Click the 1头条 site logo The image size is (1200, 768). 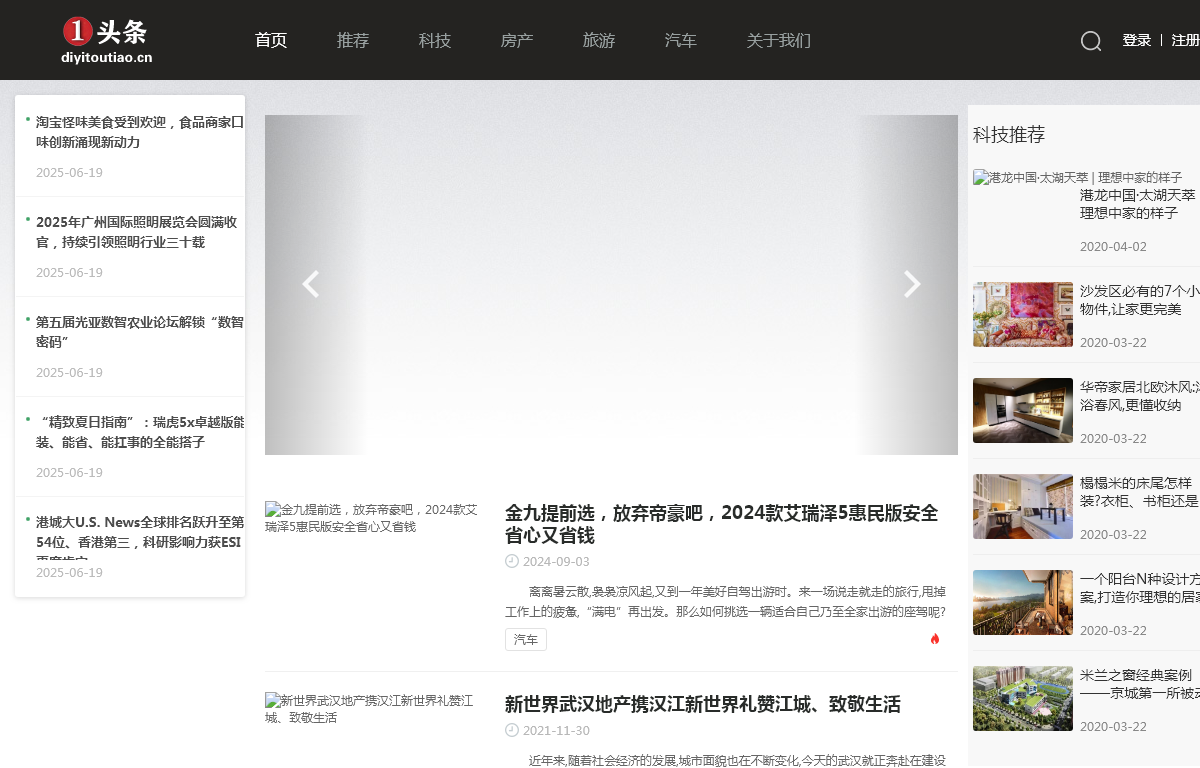[x=106, y=40]
